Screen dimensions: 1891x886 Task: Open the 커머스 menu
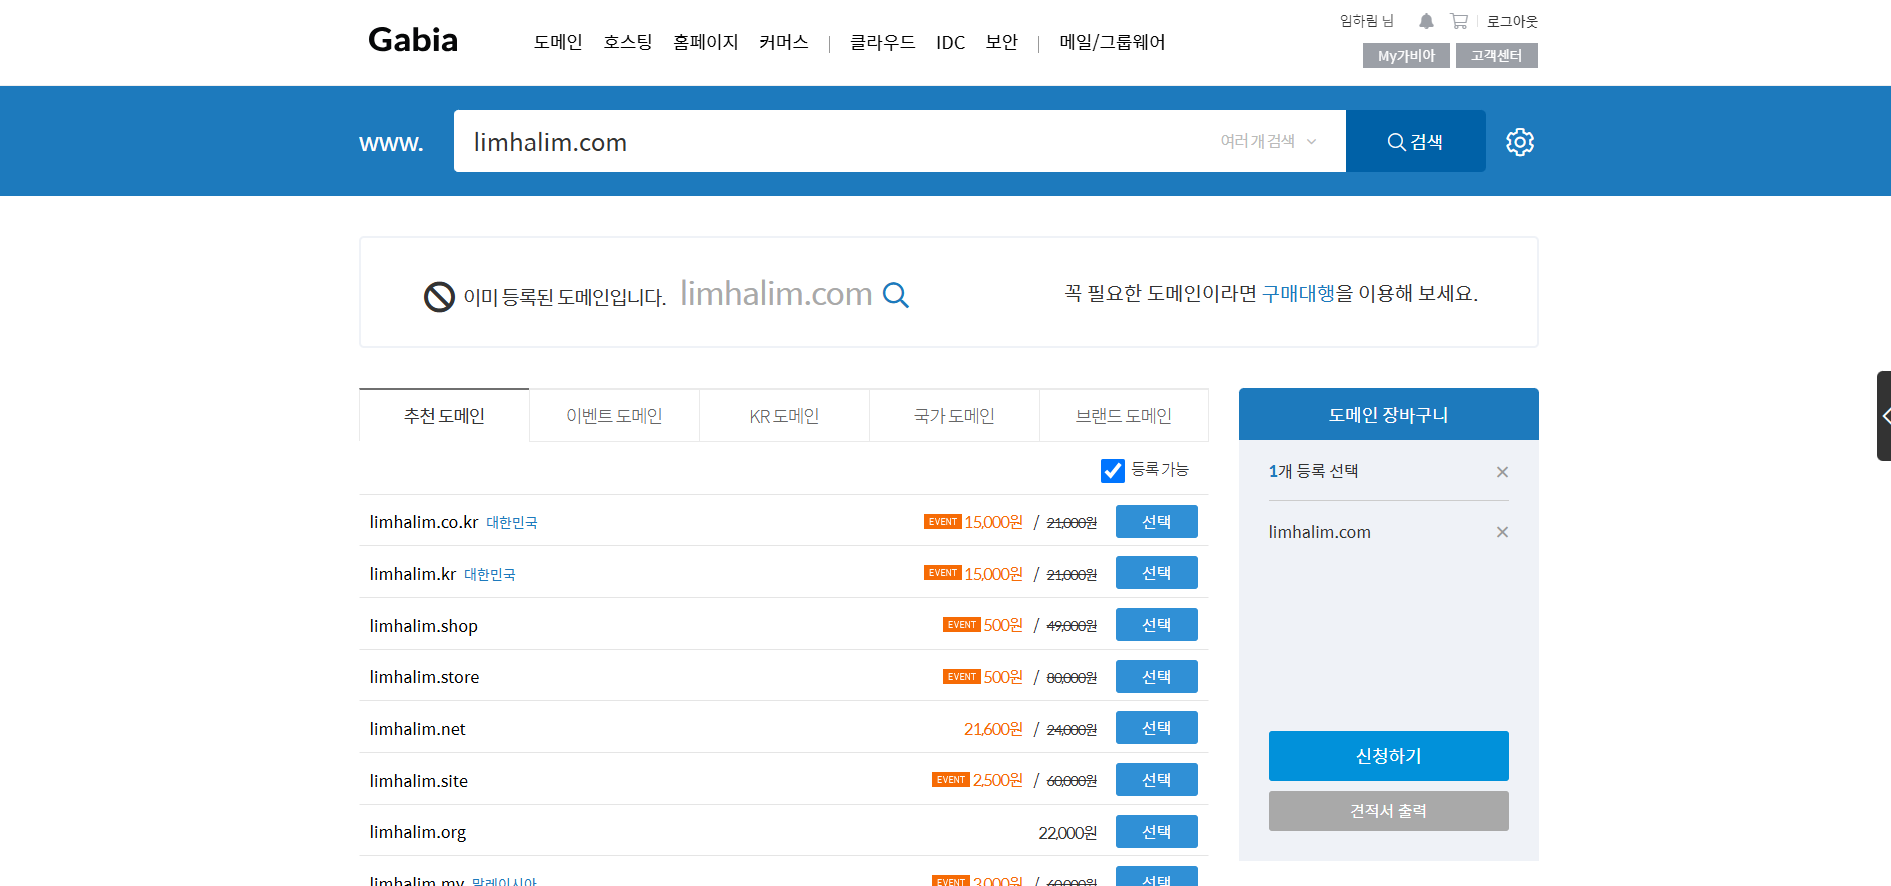tap(784, 42)
